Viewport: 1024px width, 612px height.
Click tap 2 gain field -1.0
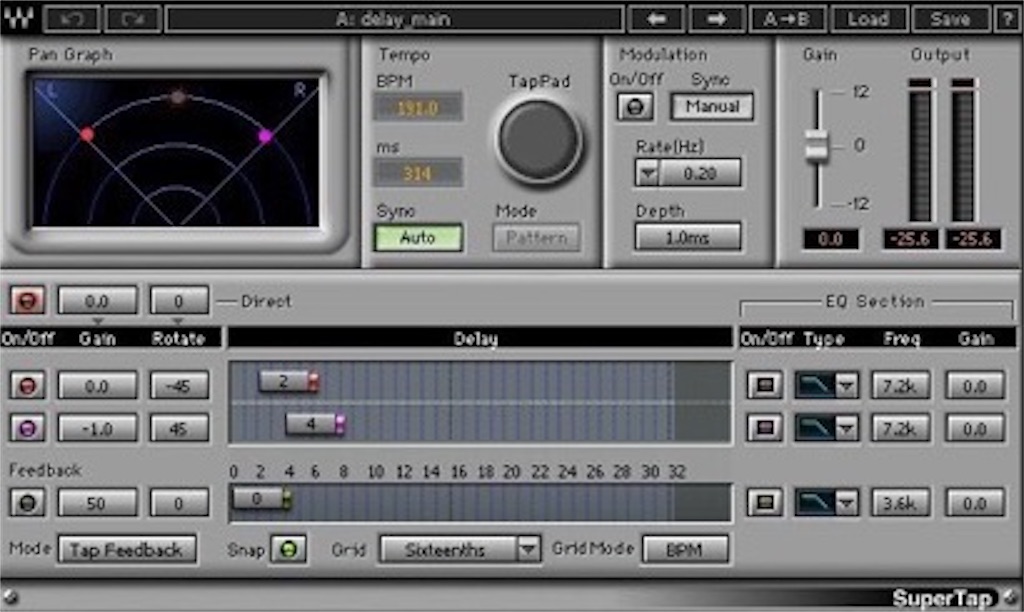[97, 428]
